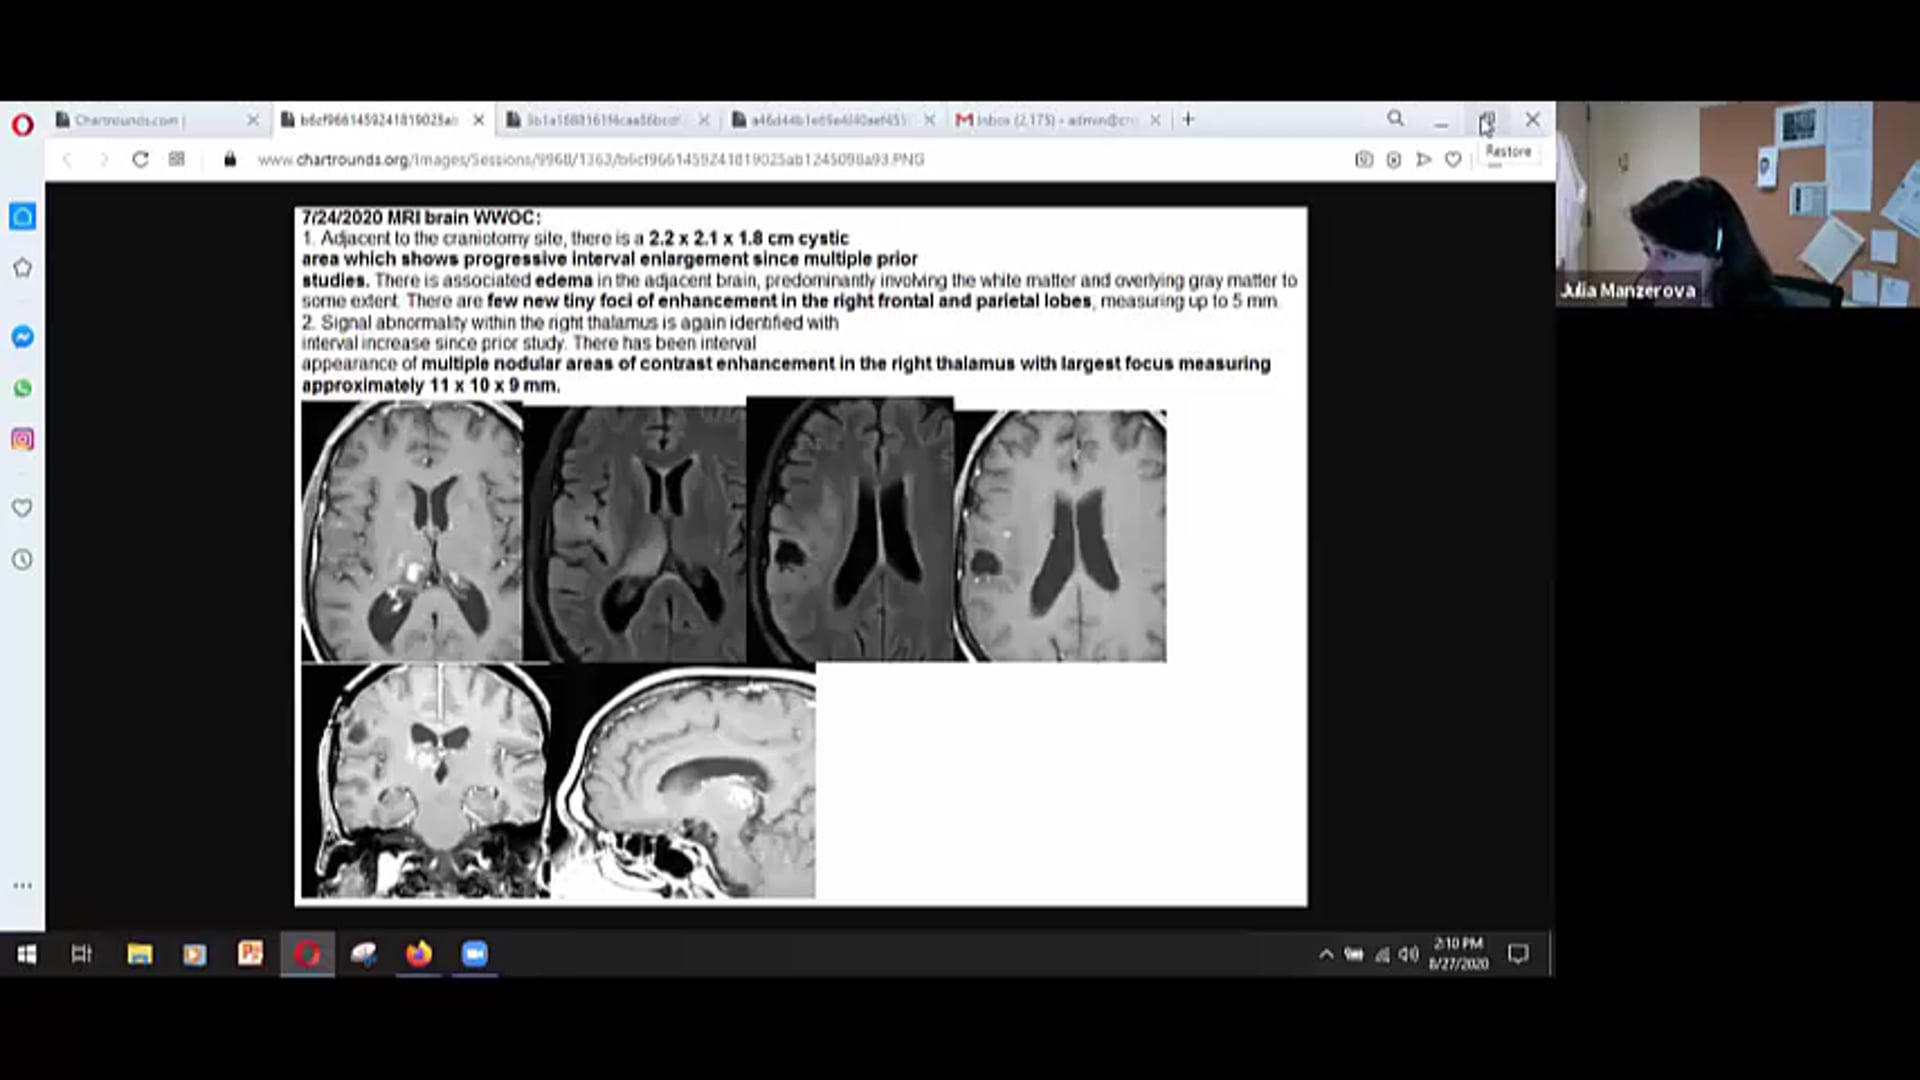Screen dimensions: 1920x1080
Task: Take a snapshot using the address bar camera icon
Action: point(1363,159)
